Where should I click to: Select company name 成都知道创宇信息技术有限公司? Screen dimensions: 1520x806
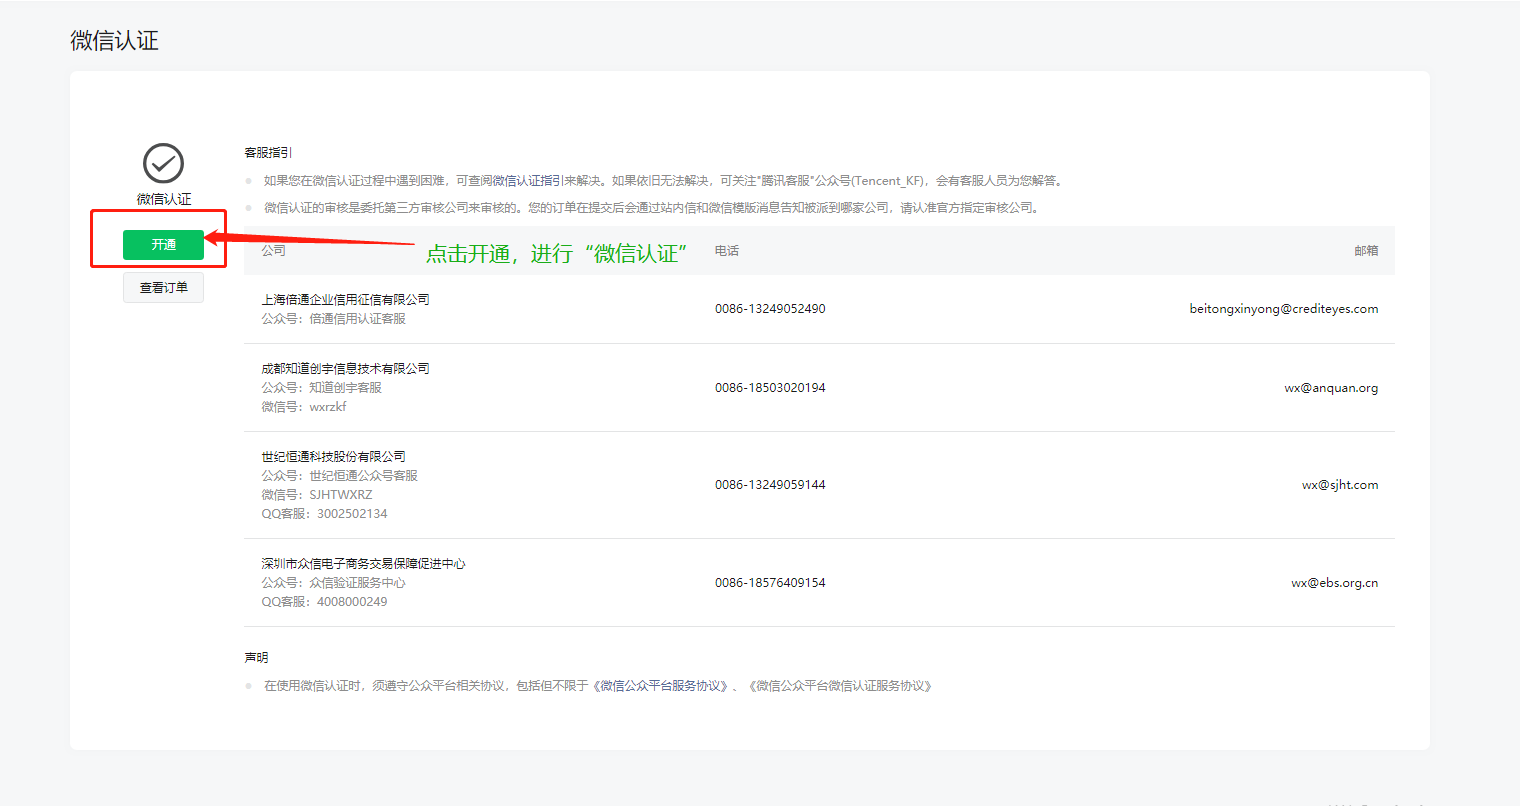click(345, 369)
